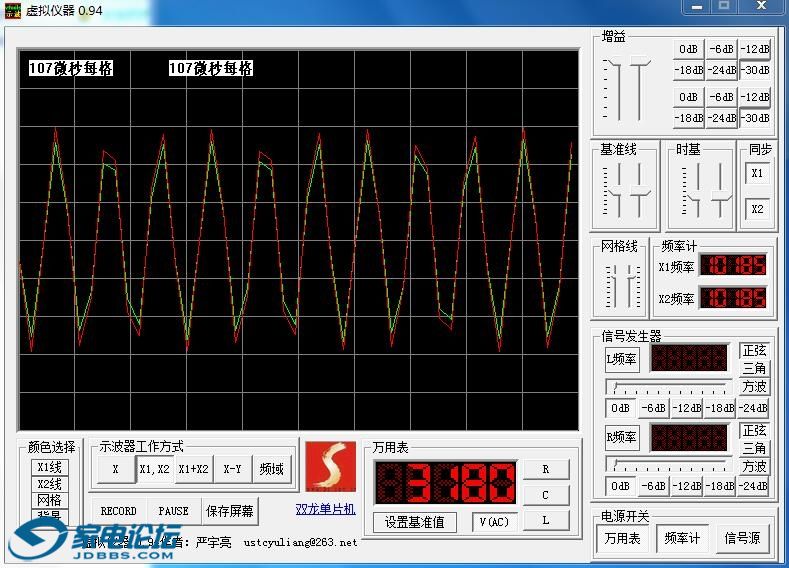This screenshot has height=568, width=789.
Task: Click the R frequency horizontal slider
Action: [x=669, y=464]
